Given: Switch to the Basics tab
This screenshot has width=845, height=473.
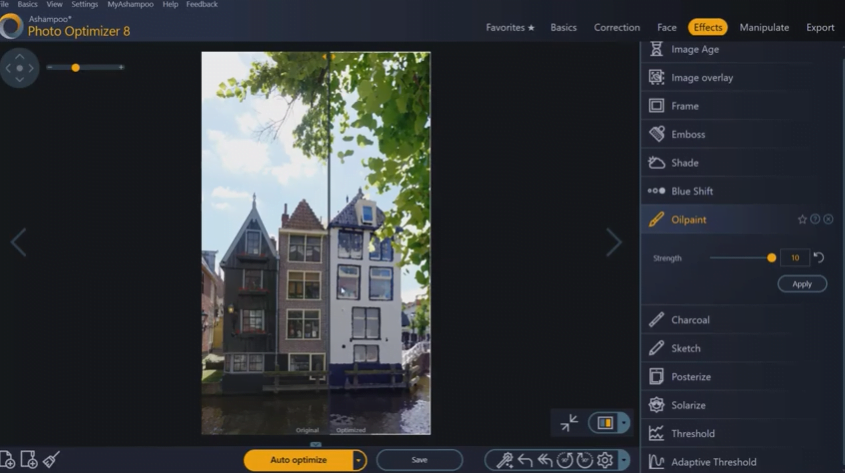Looking at the screenshot, I should pos(564,27).
